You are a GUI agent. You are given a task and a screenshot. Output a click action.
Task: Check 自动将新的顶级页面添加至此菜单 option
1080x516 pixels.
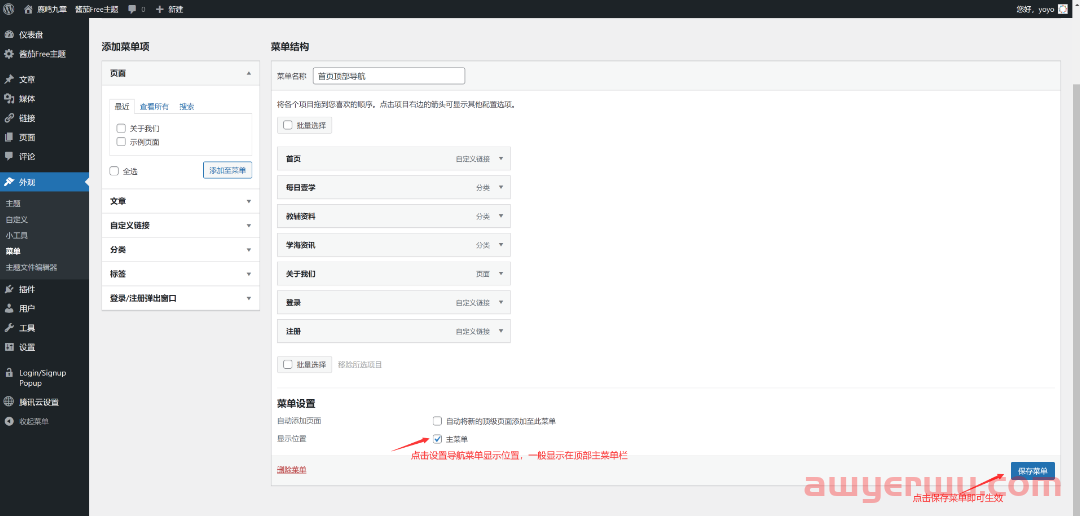(x=437, y=420)
